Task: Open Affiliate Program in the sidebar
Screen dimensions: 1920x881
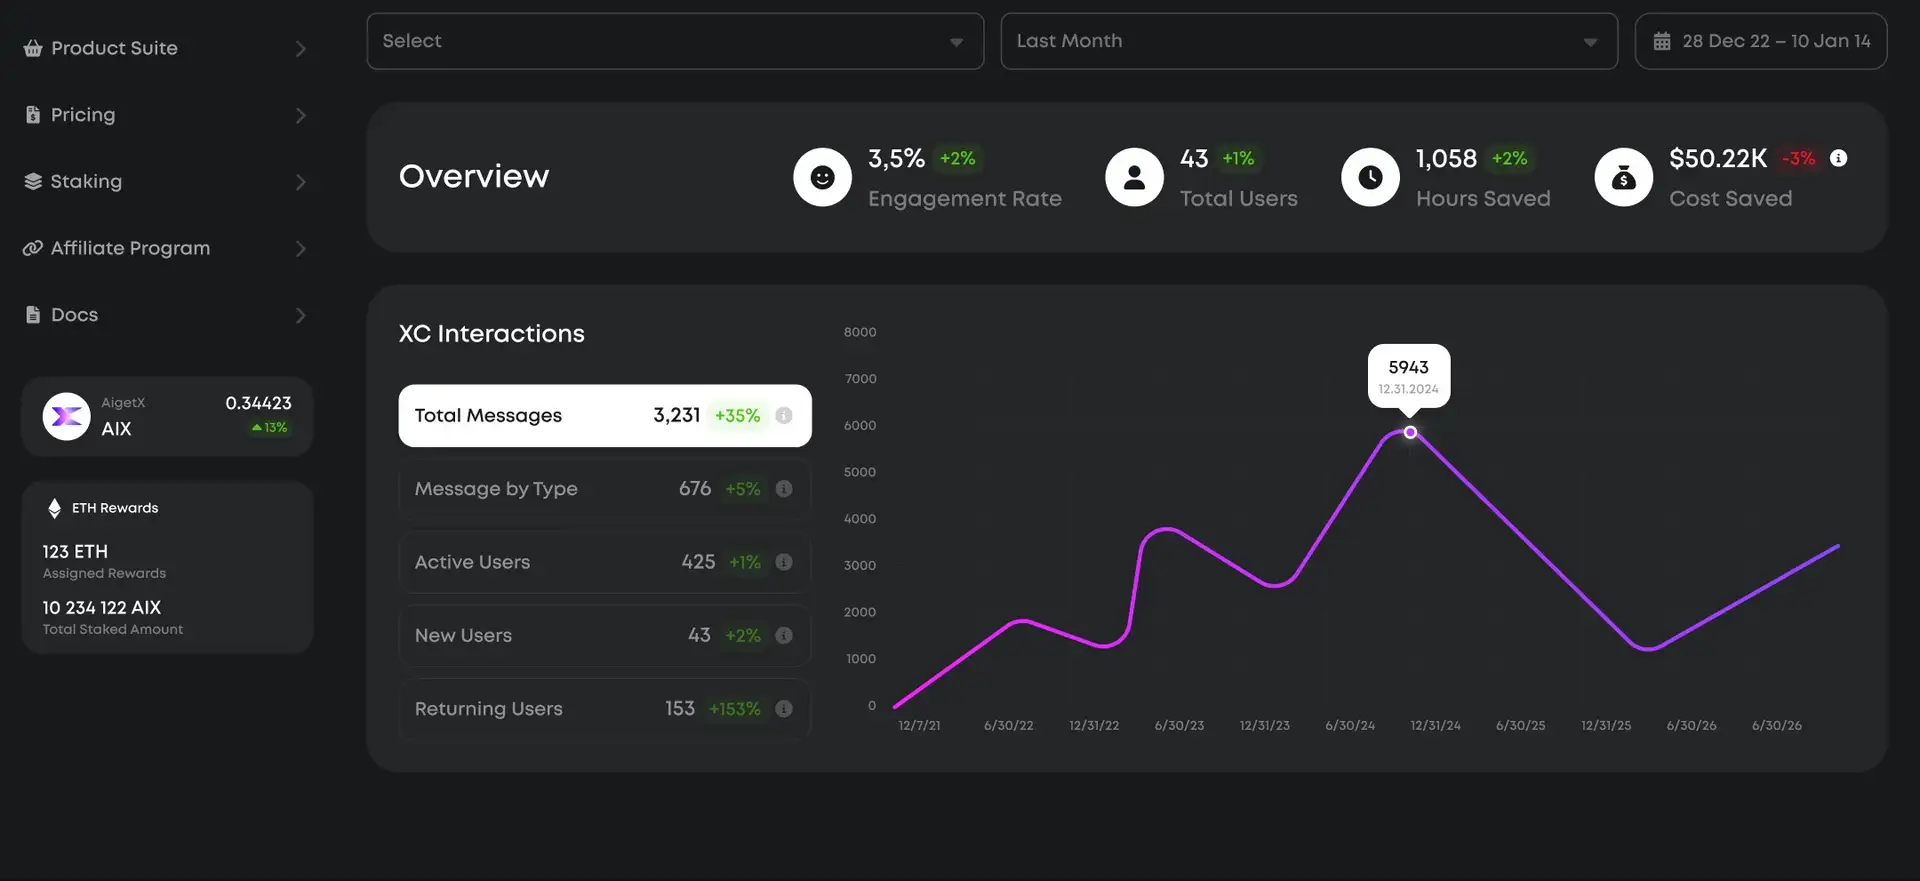Action: [130, 248]
